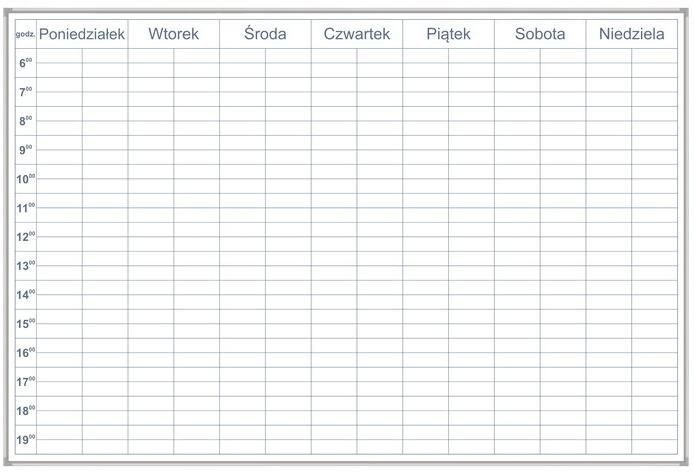Click the 10:00 hour row label
The width and height of the screenshot is (694, 472).
click(x=26, y=179)
